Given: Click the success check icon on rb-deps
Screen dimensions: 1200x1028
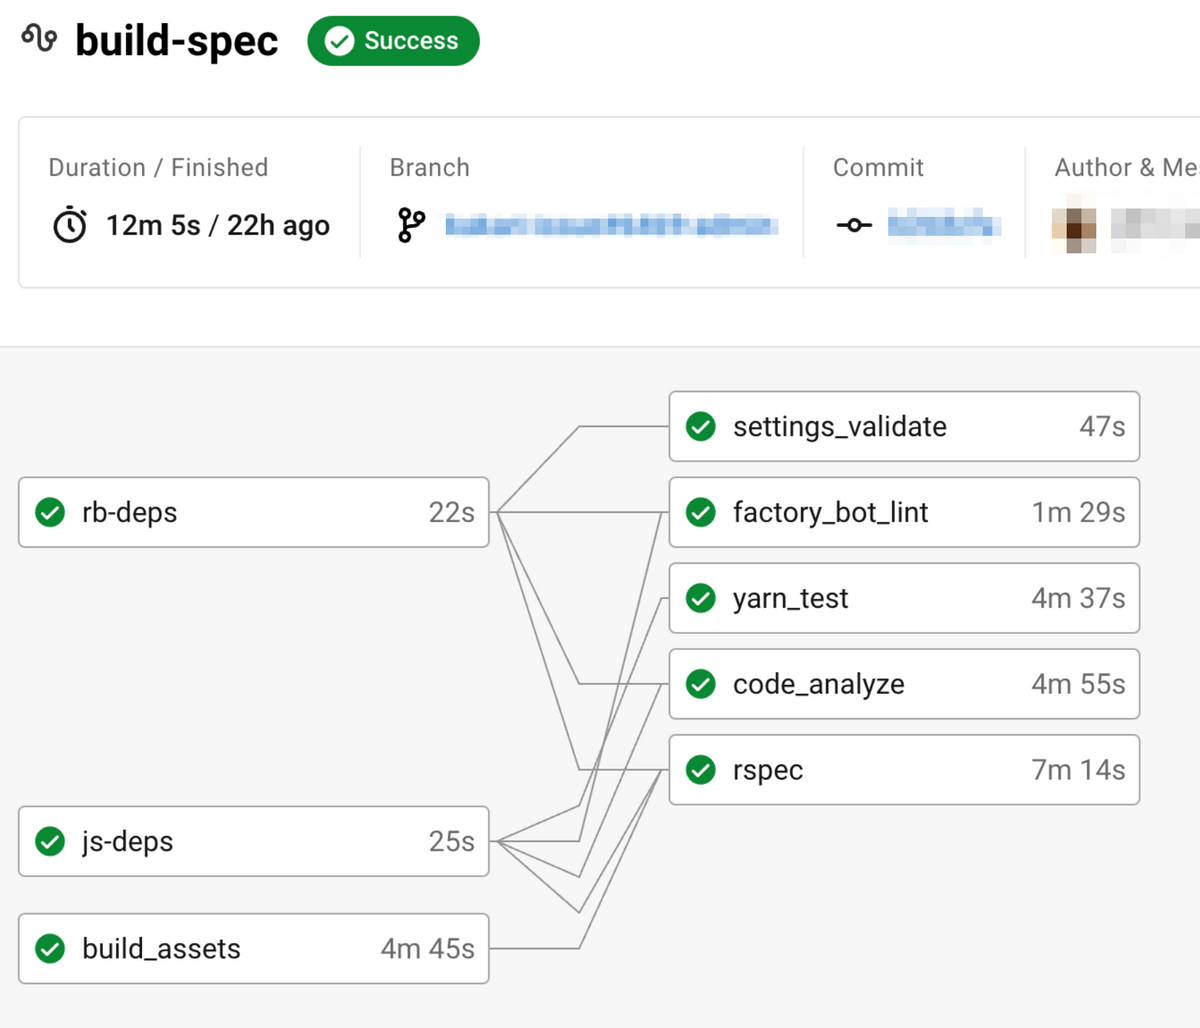Looking at the screenshot, I should (x=50, y=512).
